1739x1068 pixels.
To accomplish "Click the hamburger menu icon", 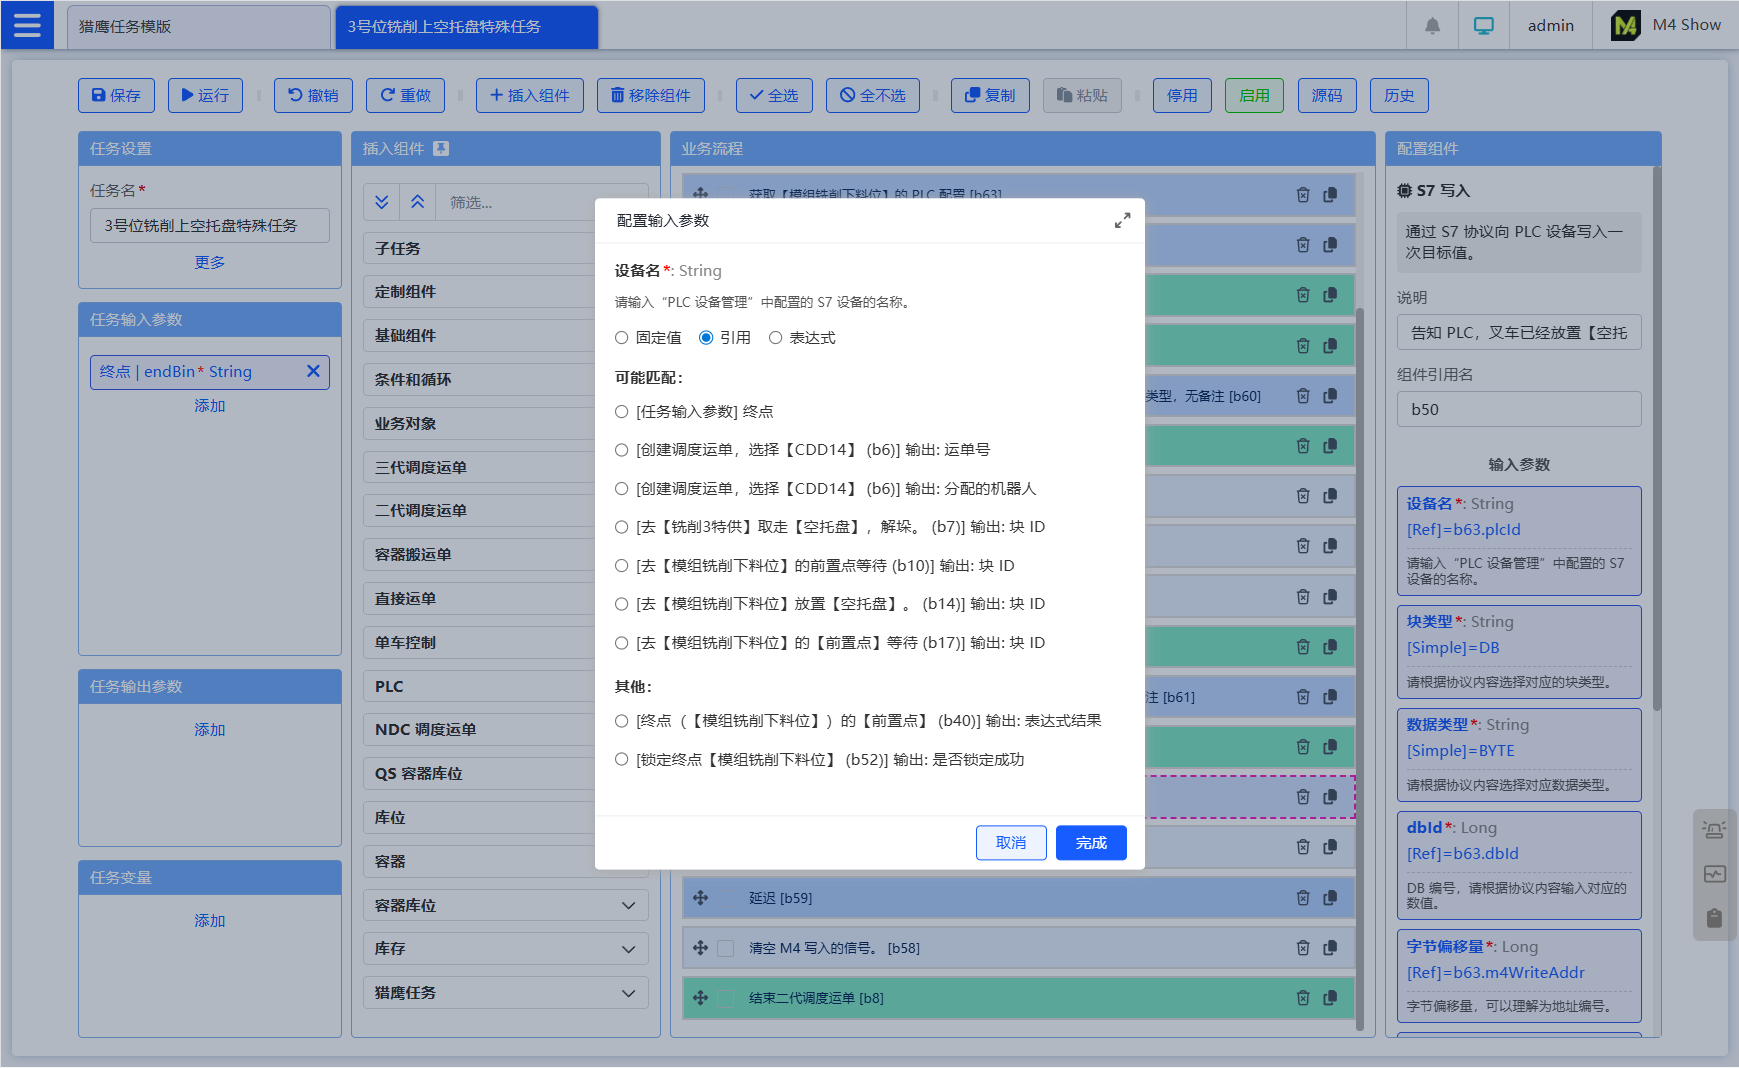I will tap(27, 25).
